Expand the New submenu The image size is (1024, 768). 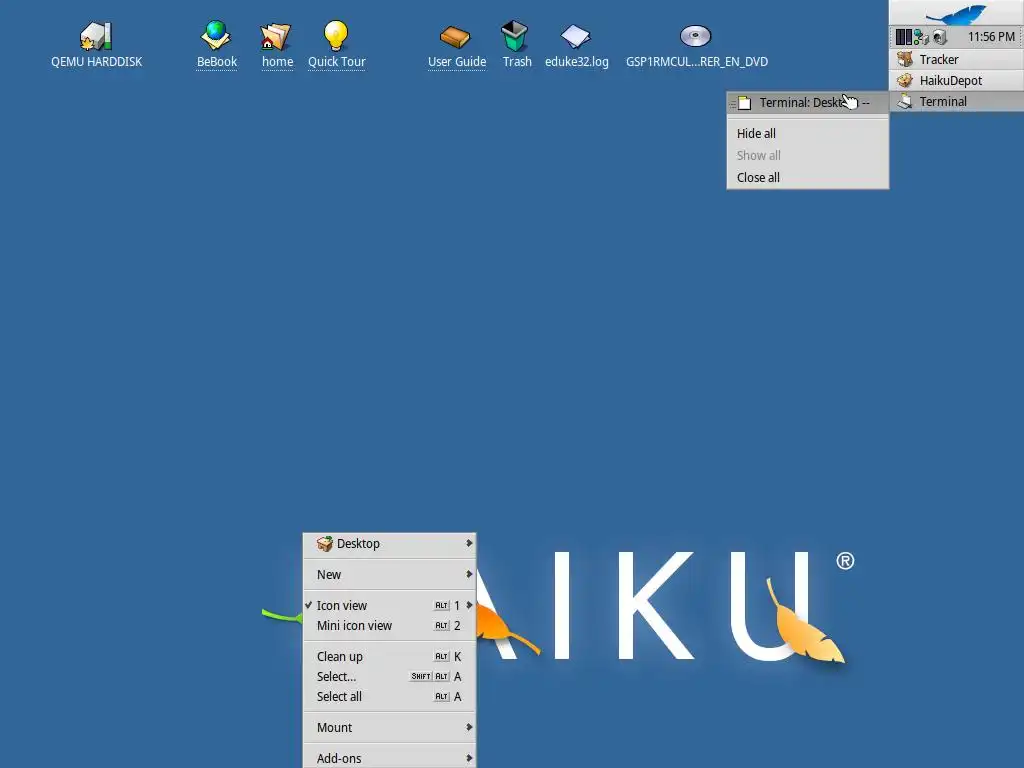pyautogui.click(x=389, y=575)
